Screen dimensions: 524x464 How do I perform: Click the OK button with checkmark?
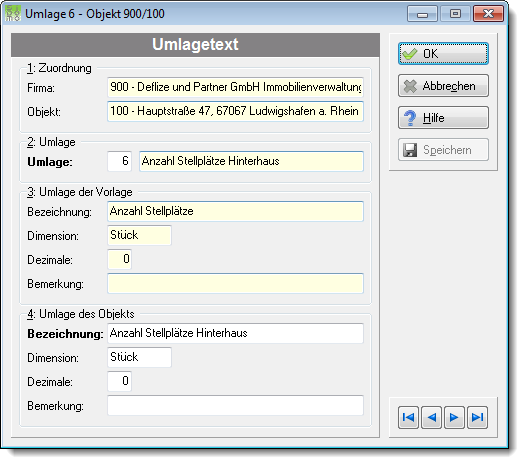coord(443,53)
